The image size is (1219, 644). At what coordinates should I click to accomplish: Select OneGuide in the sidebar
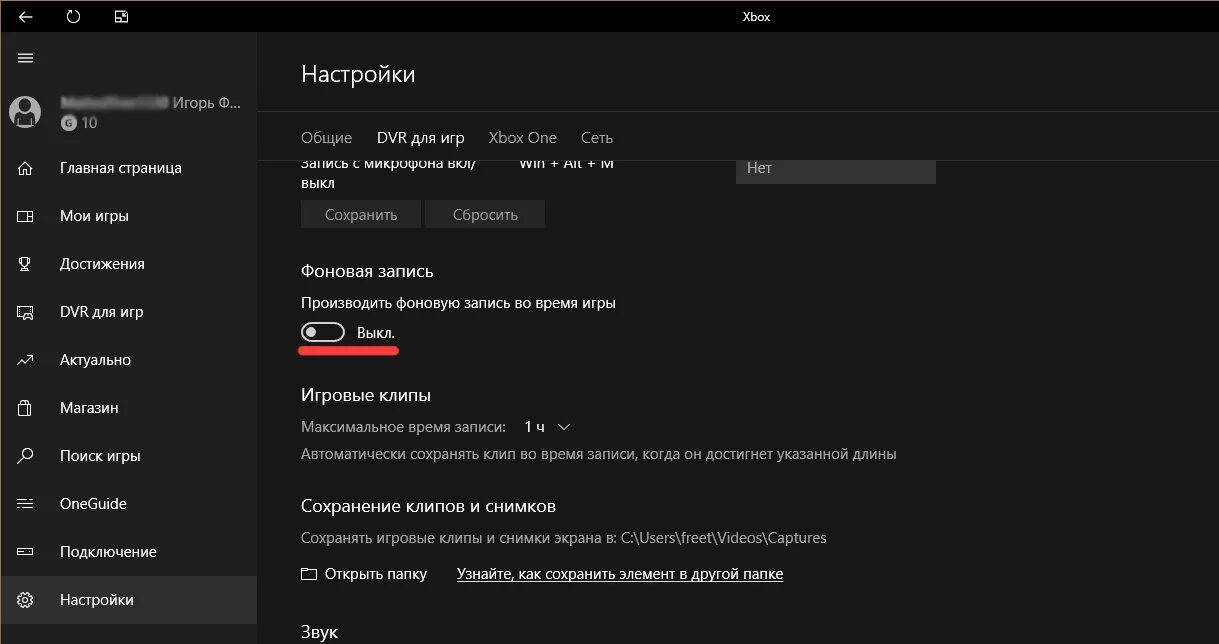click(x=128, y=504)
